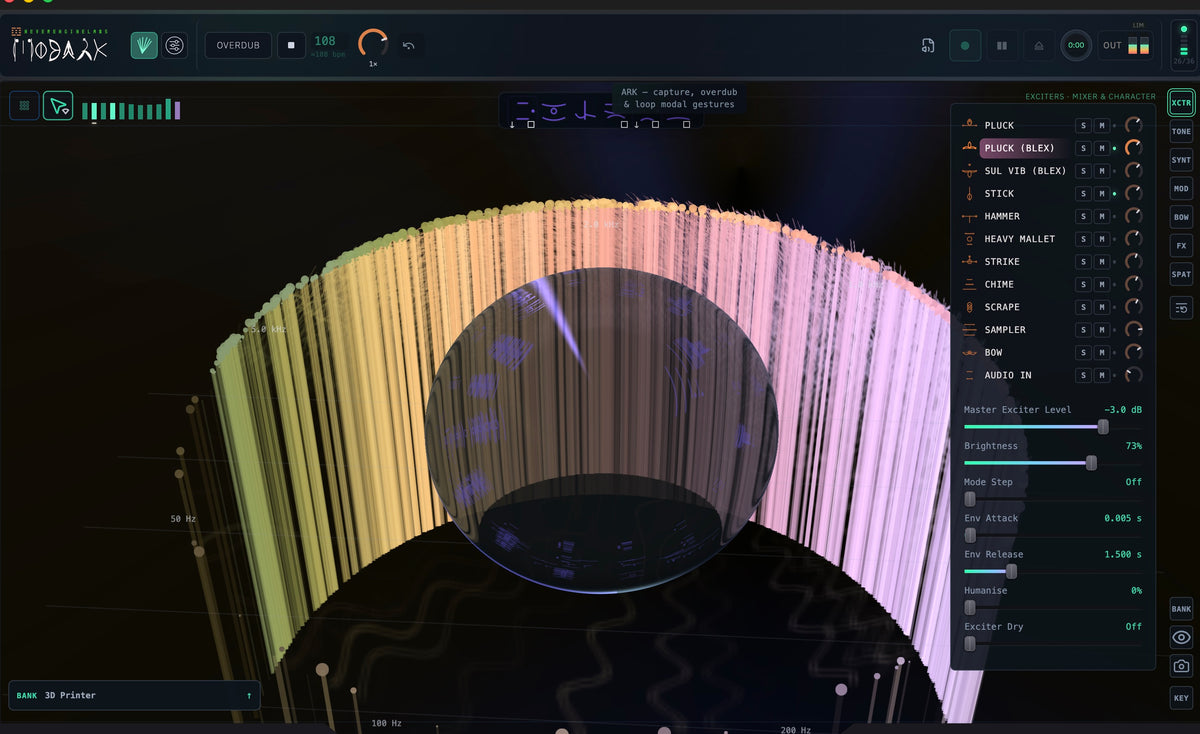This screenshot has width=1200, height=734.
Task: Select the fan-shaped view mode icon
Action: [144, 45]
